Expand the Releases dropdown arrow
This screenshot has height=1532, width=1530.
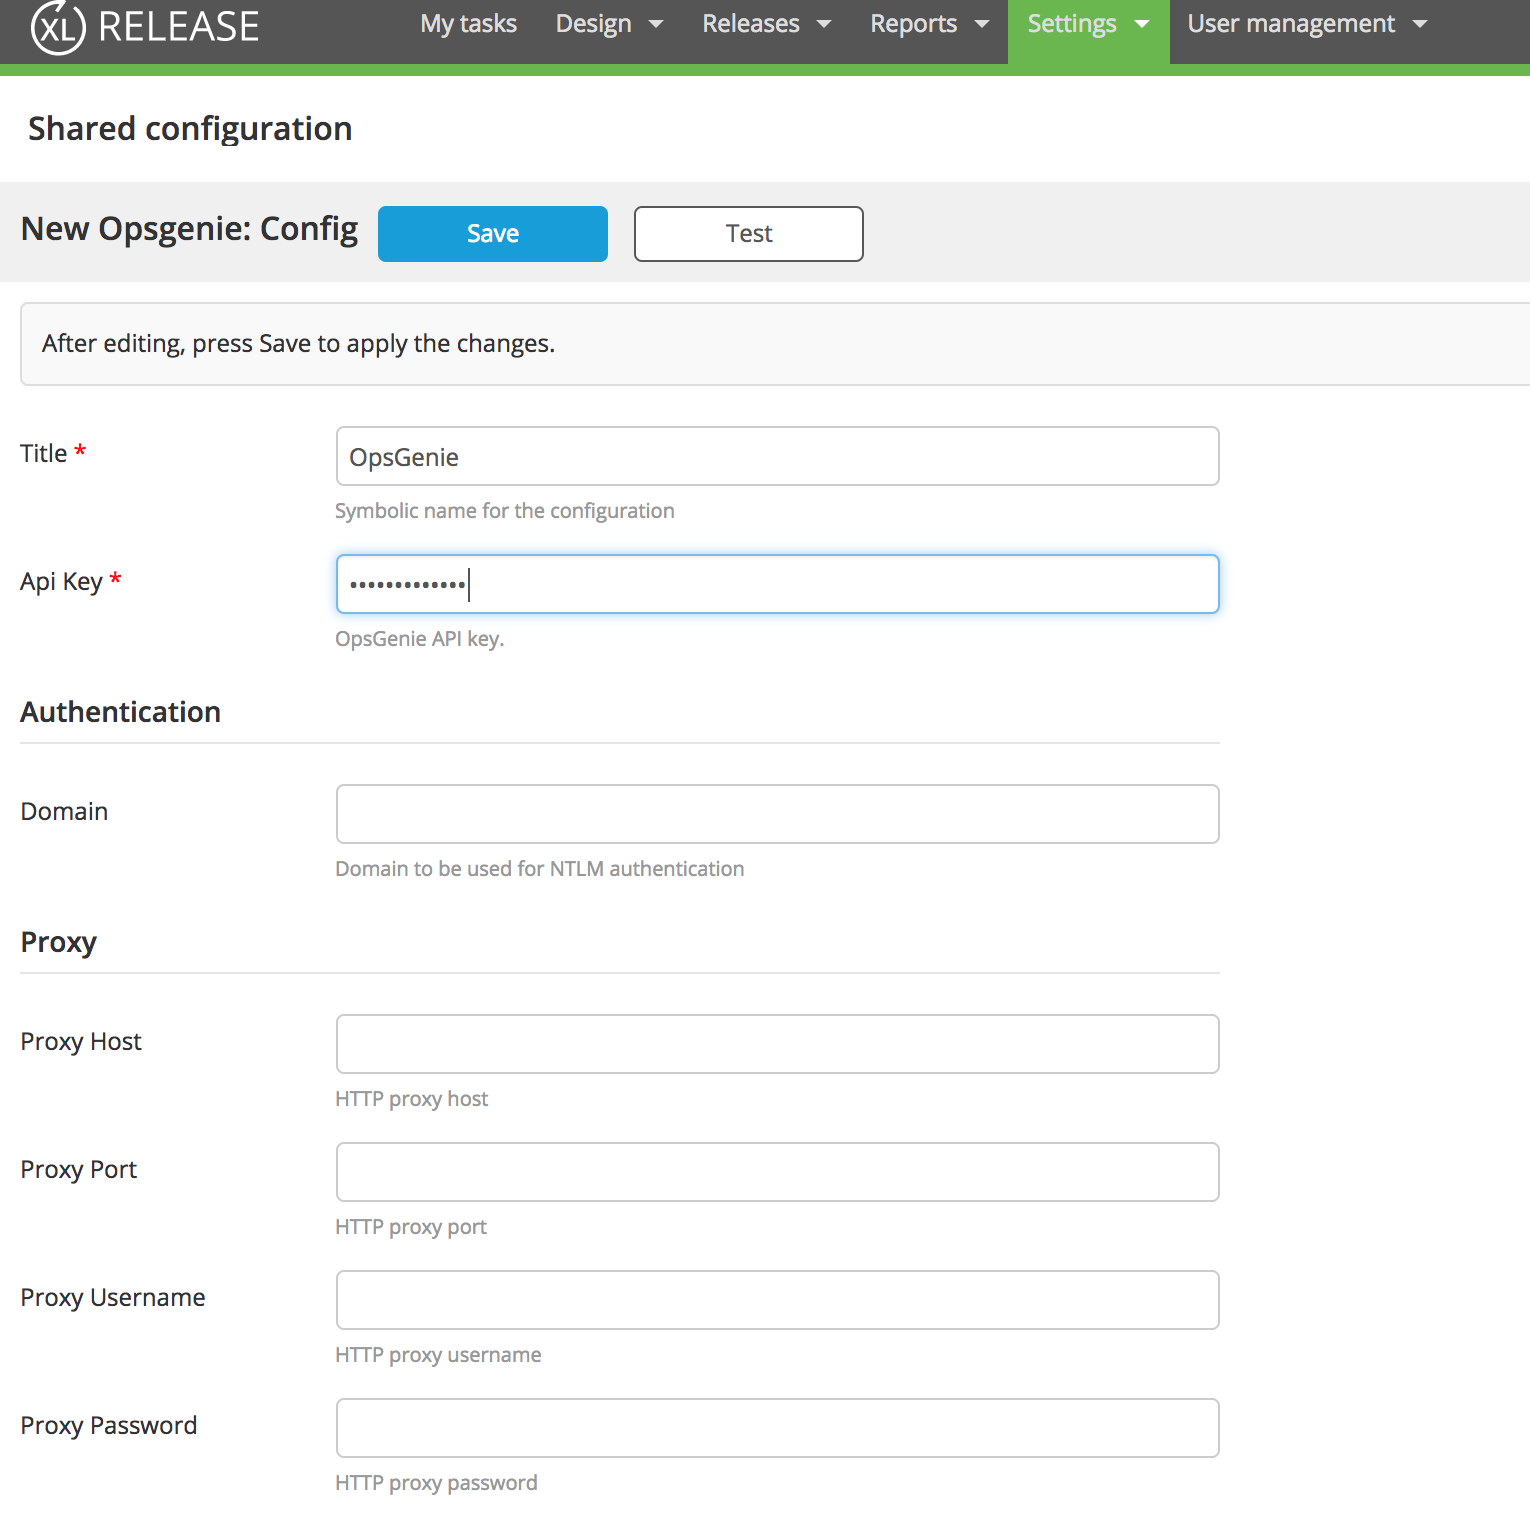(x=824, y=24)
